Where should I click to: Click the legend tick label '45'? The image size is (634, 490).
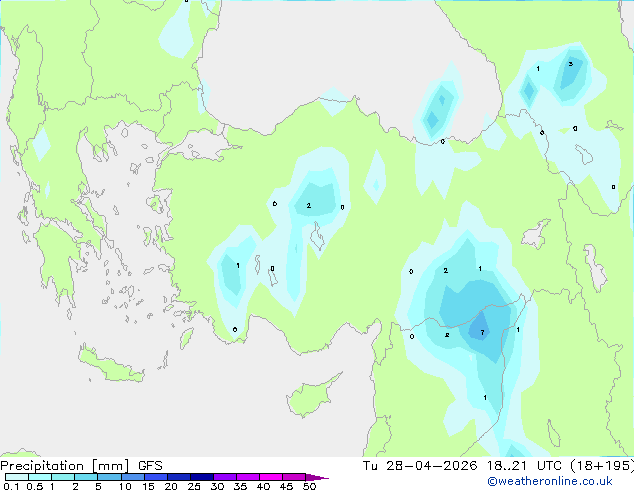point(286,486)
